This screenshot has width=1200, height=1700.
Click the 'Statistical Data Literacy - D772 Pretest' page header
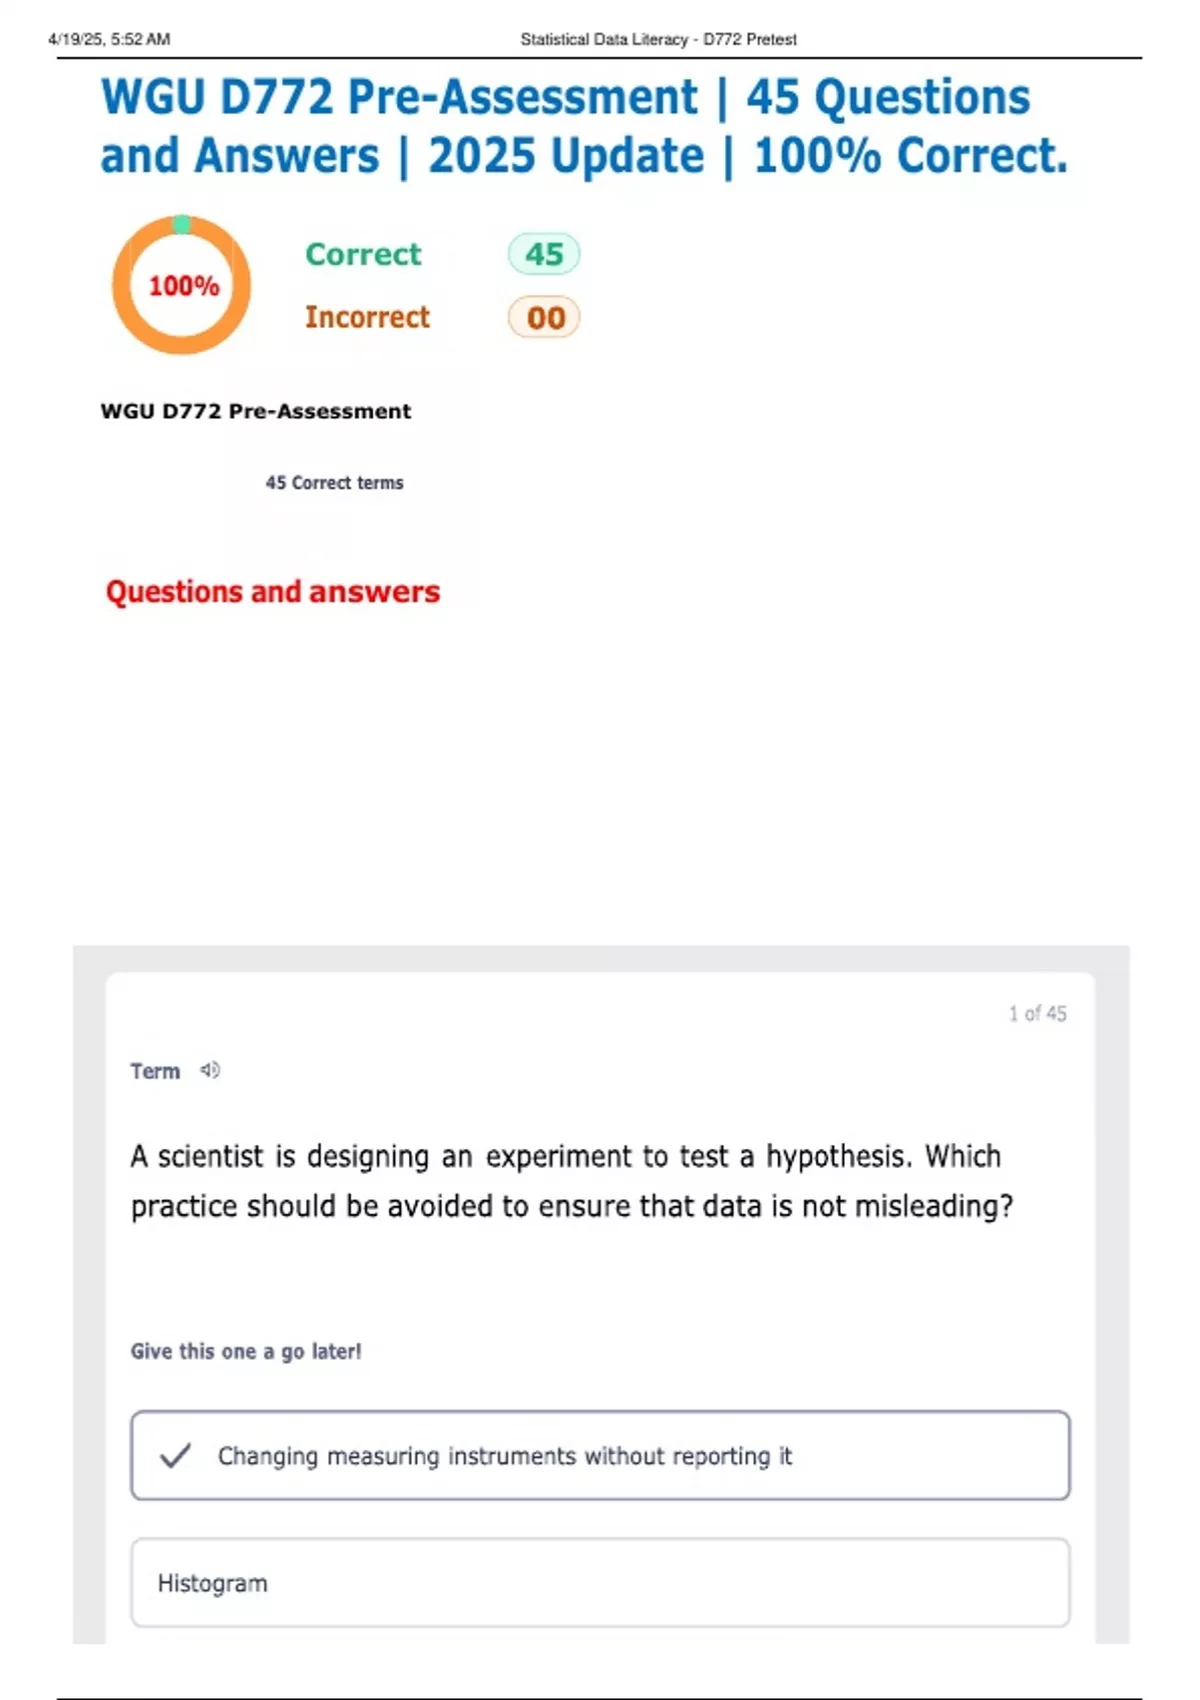[x=658, y=39]
